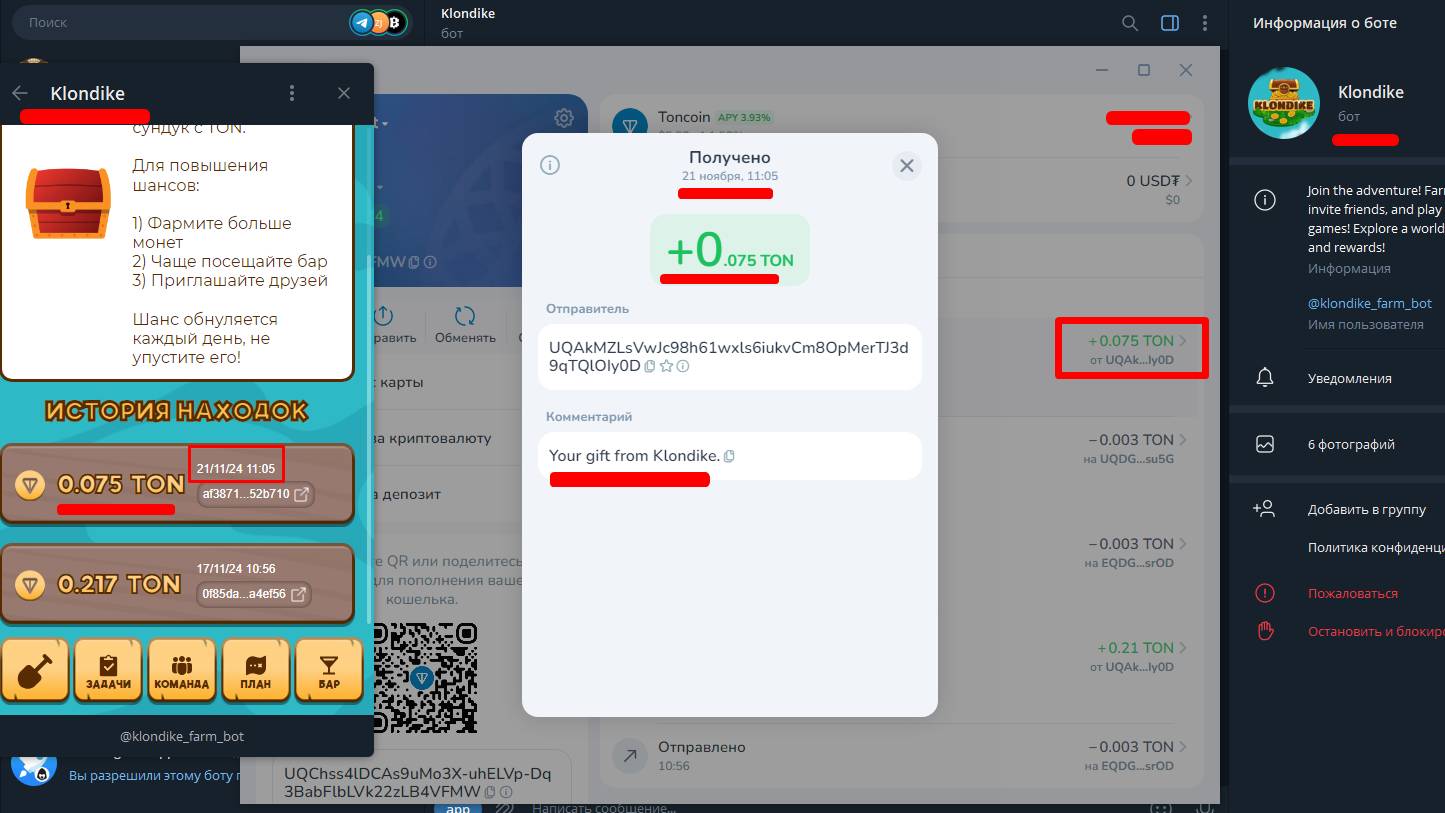Click the info icon beside bot description
The image size is (1445, 813).
pos(1265,200)
